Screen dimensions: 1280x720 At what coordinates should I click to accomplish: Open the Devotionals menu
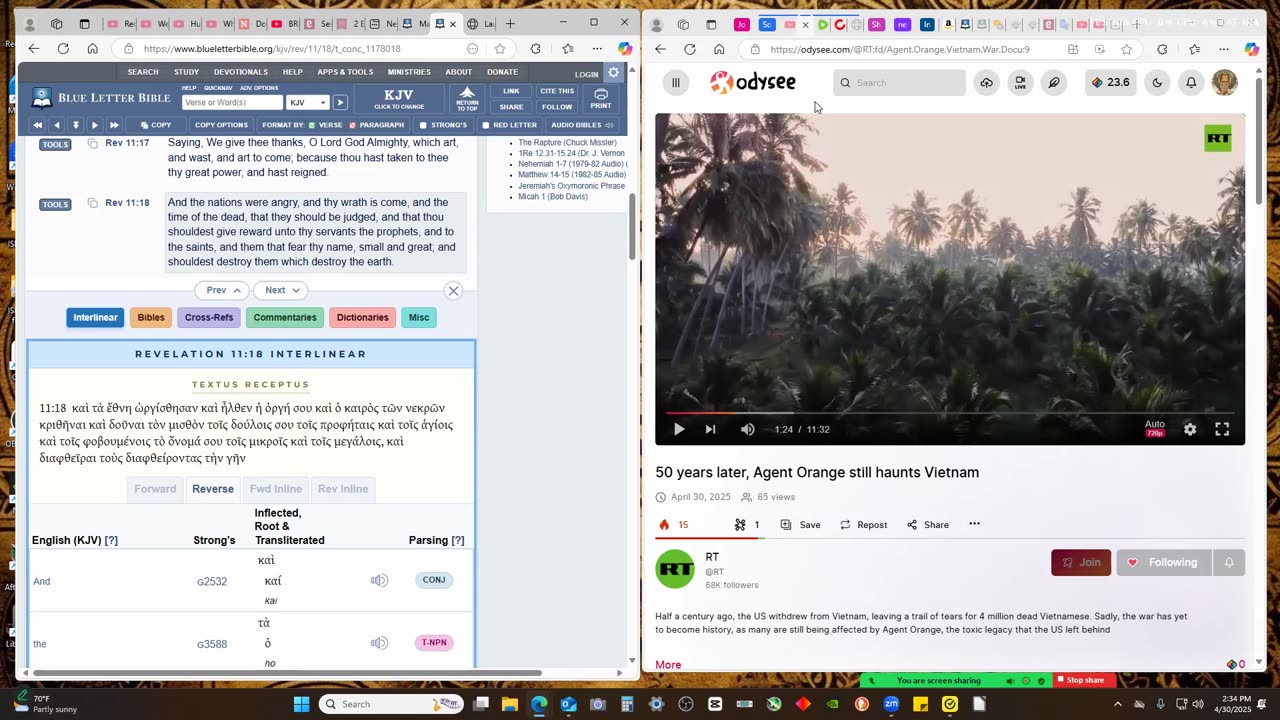[x=241, y=72]
